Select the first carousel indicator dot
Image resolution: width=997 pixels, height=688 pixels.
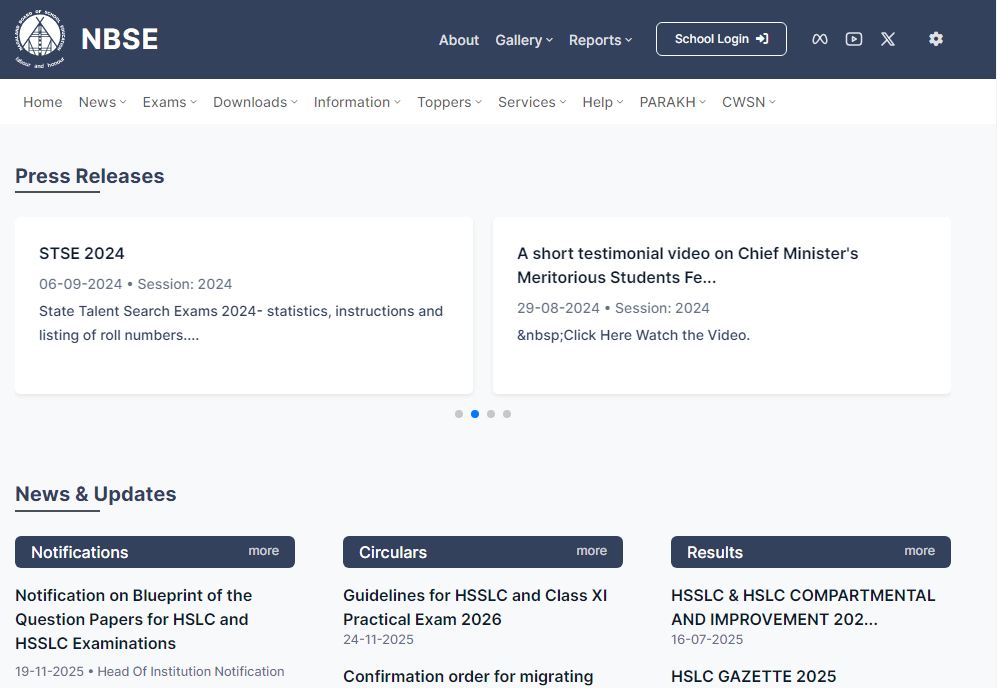pos(459,414)
